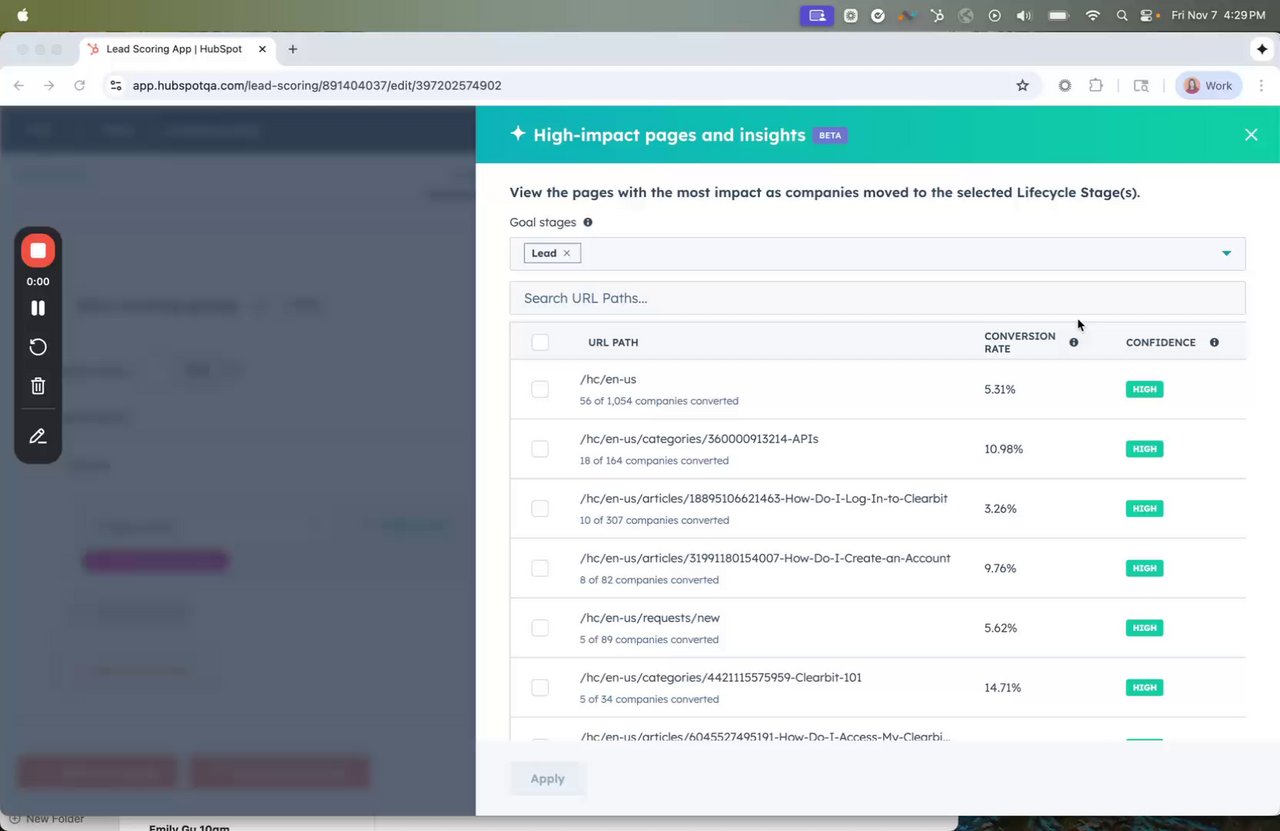Go forward with the browser forward arrow
The height and width of the screenshot is (831, 1280).
point(49,86)
